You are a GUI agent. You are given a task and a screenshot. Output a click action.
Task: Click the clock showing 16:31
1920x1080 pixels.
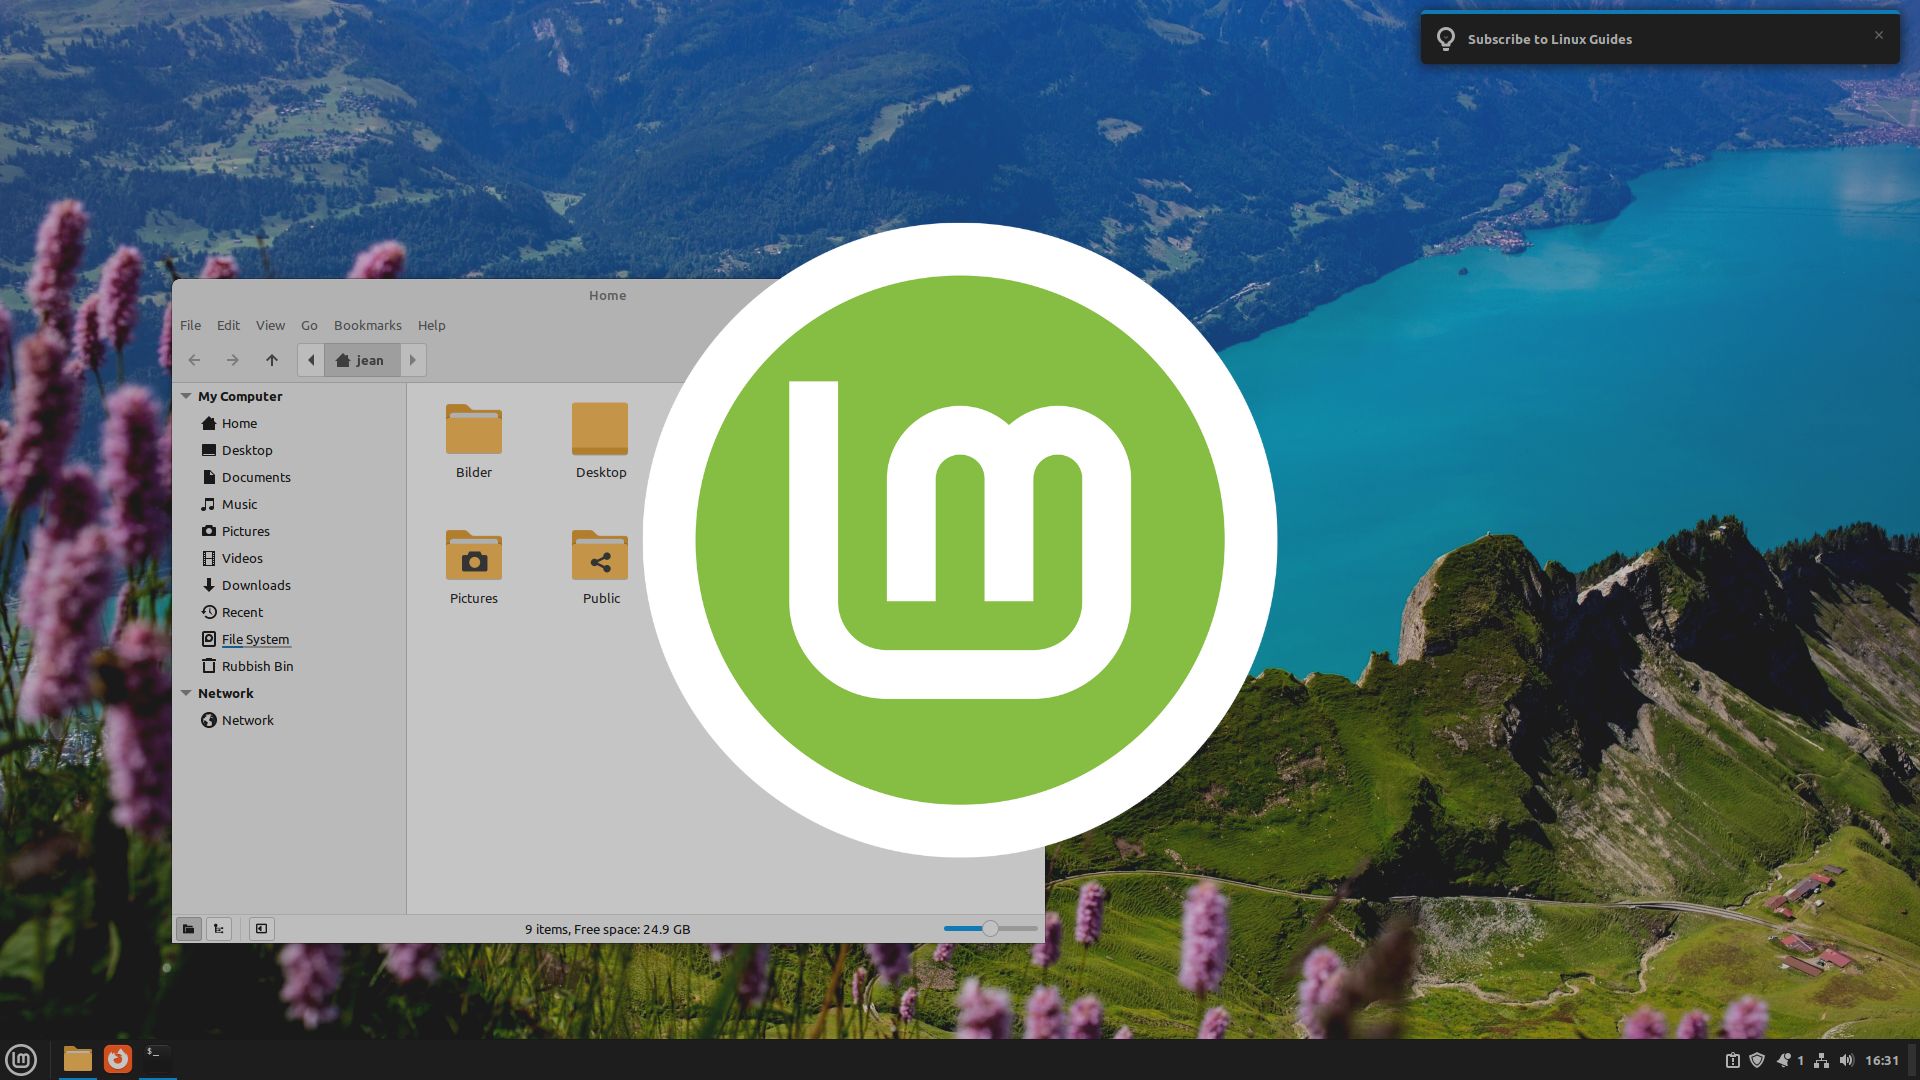[1881, 1060]
